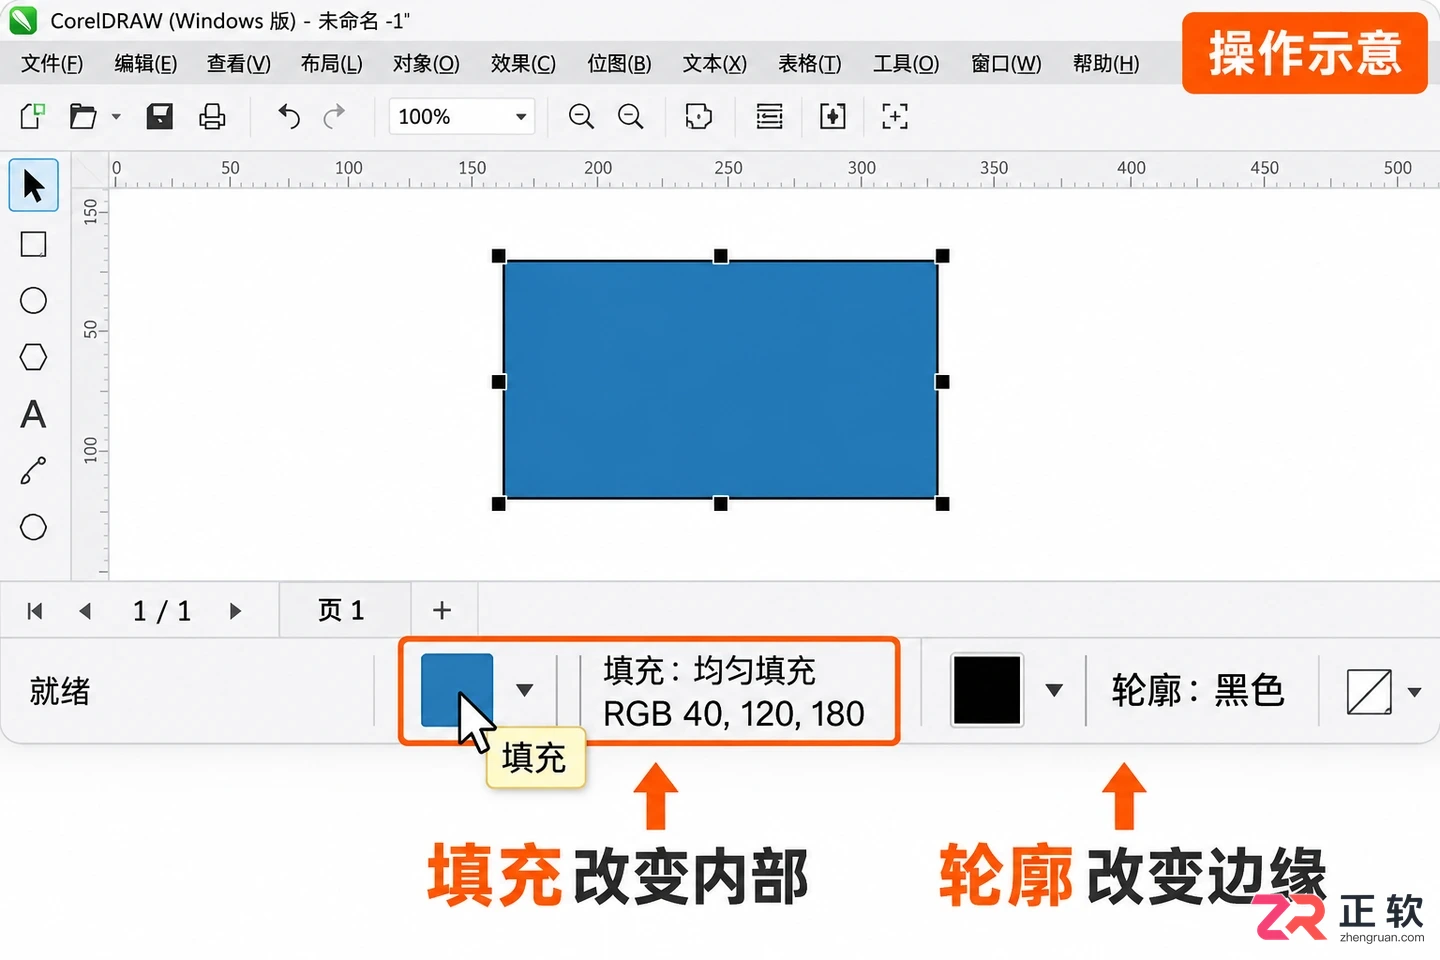
Task: Click the first magnifier zoom icon
Action: click(581, 117)
